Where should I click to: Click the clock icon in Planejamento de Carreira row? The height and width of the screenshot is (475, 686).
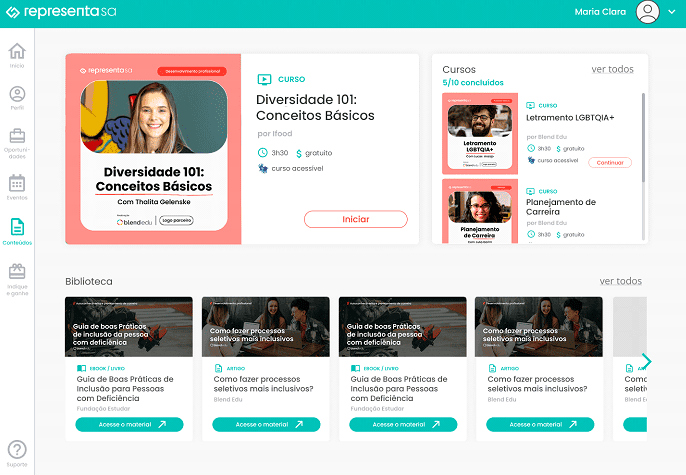point(531,234)
